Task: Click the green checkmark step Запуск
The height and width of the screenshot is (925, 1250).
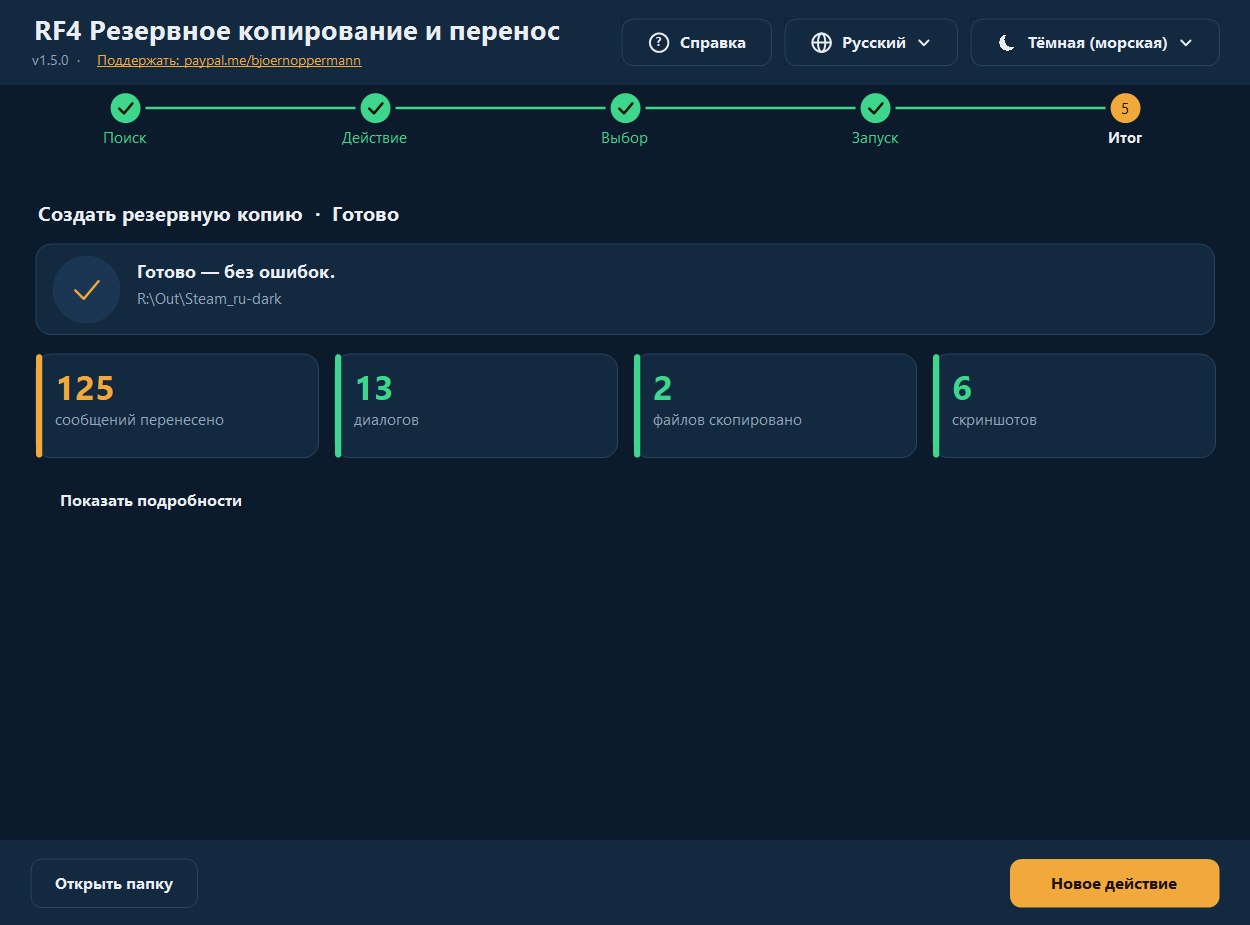Action: (x=875, y=108)
